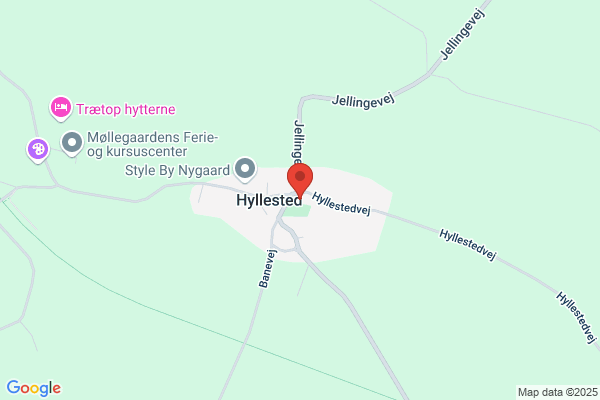This screenshot has height=400, width=600.
Task: Open the Google logo link
Action: click(x=34, y=388)
